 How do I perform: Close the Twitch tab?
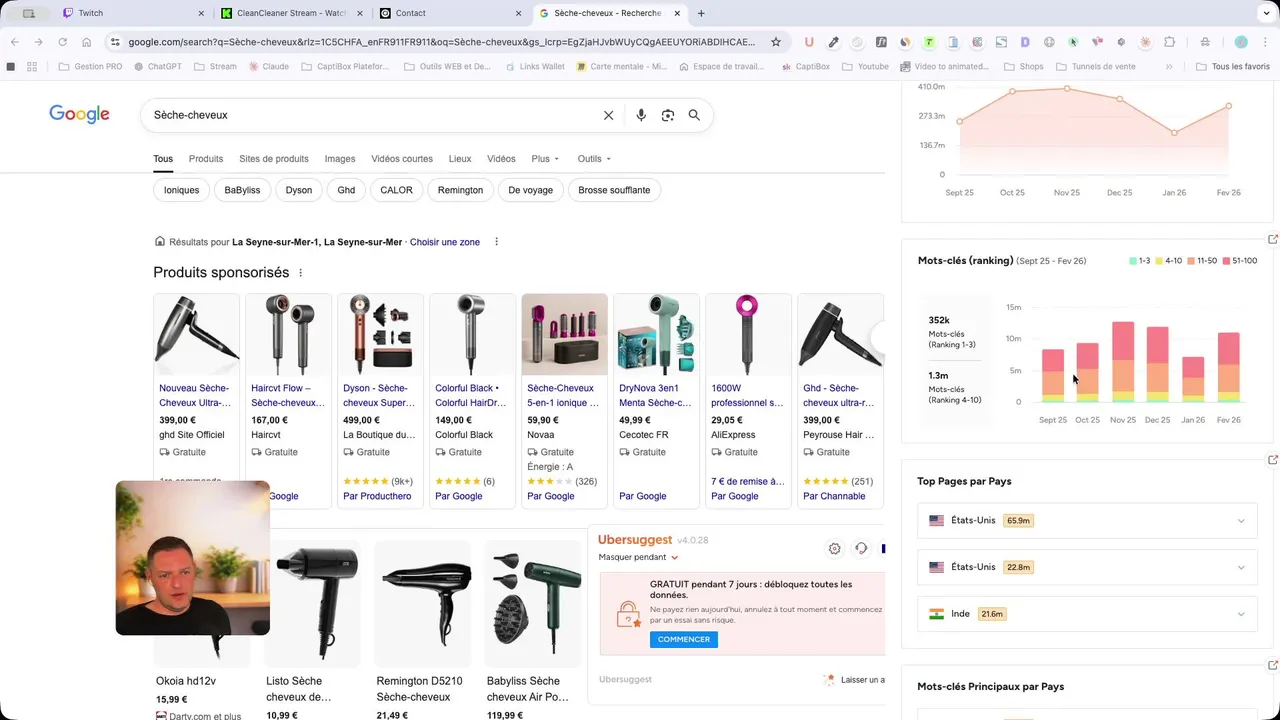pyautogui.click(x=201, y=13)
